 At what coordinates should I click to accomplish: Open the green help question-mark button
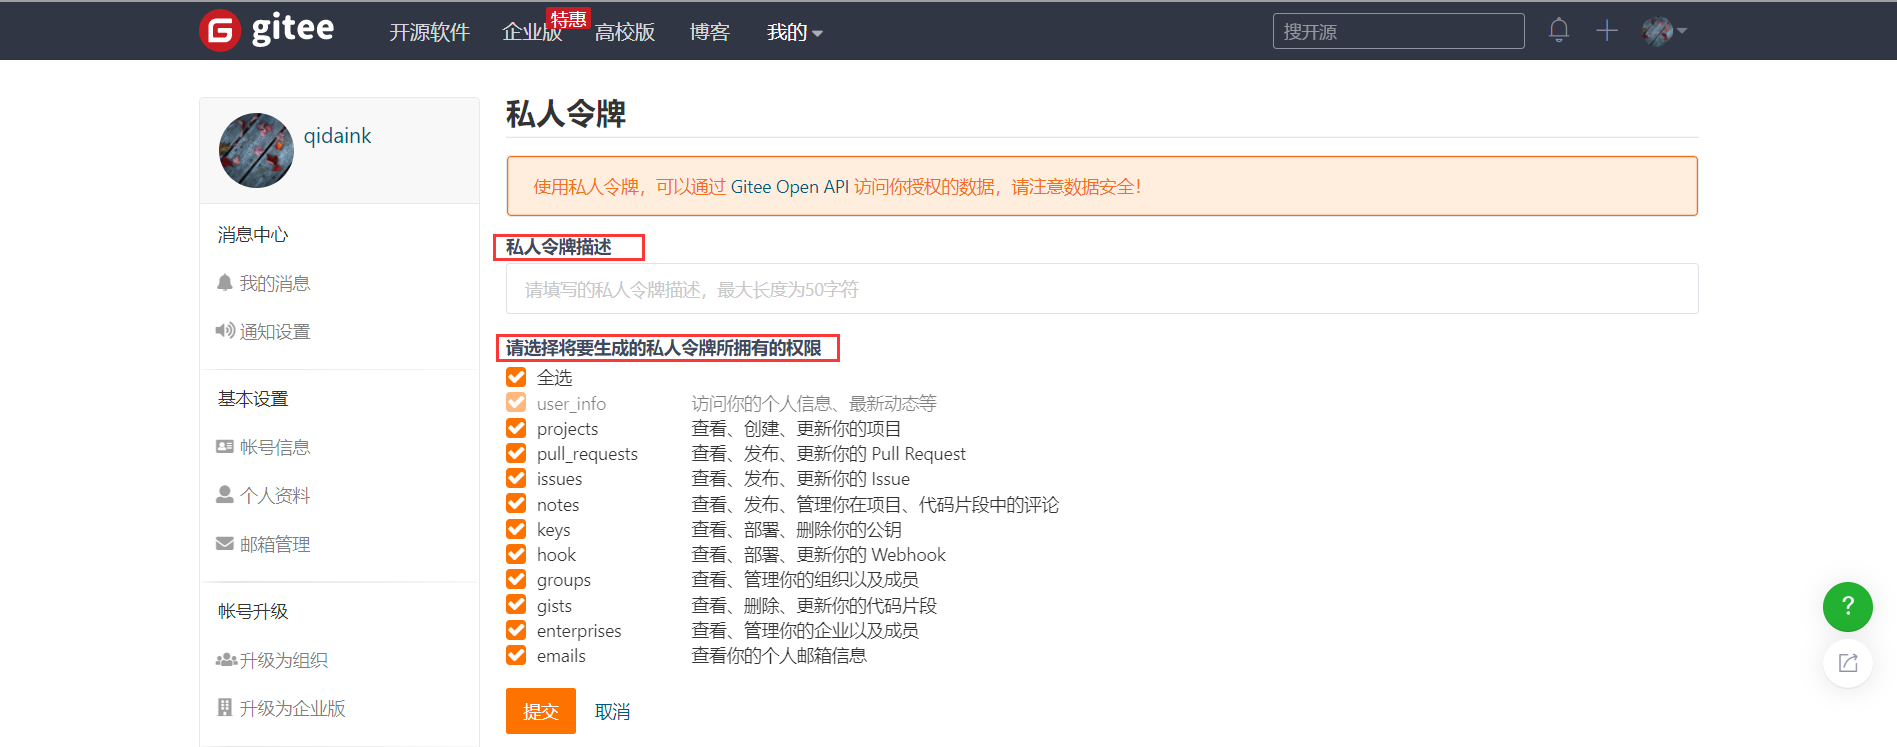click(1847, 606)
